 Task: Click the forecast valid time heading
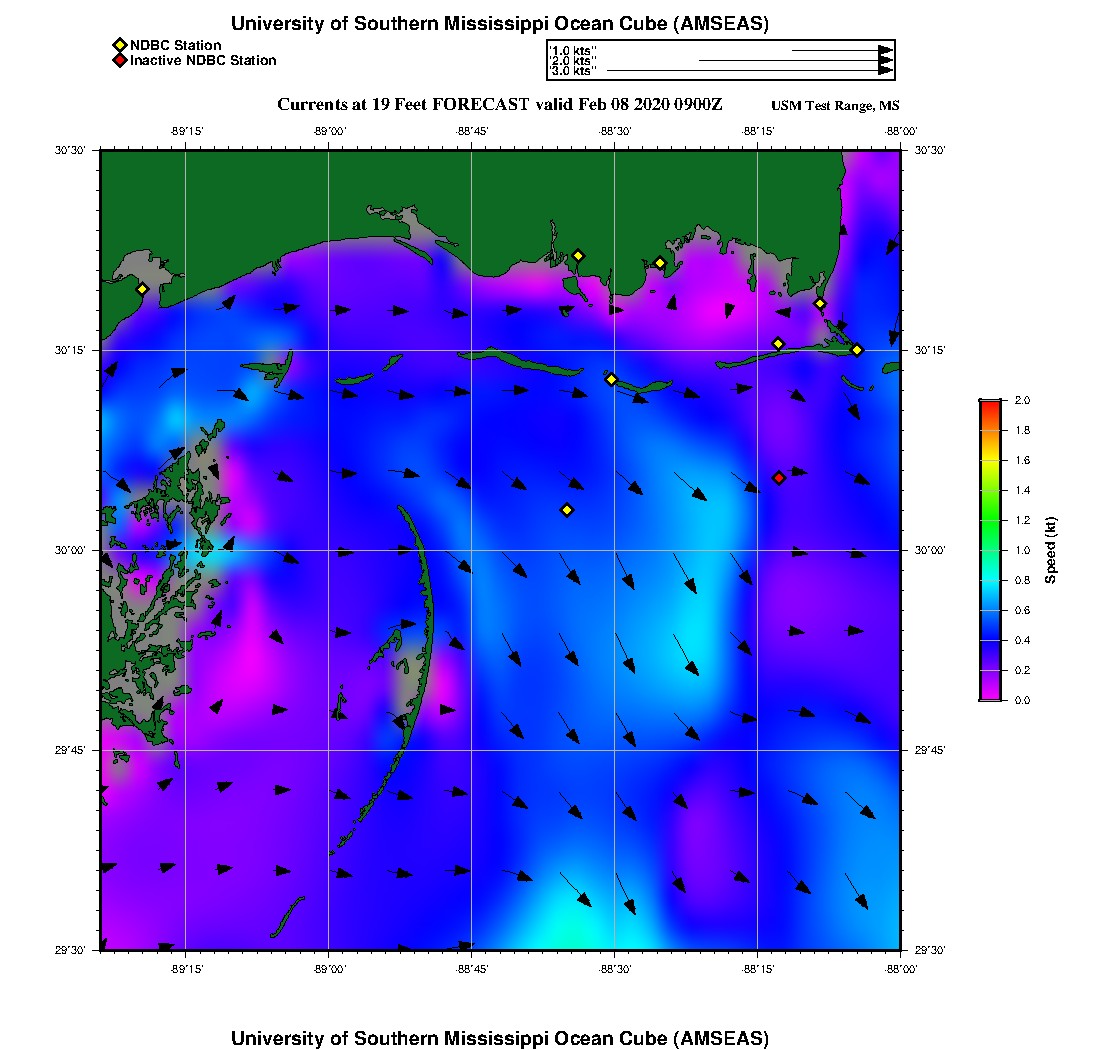click(500, 105)
